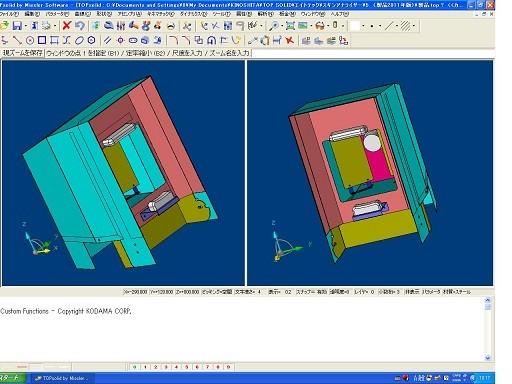Click the white color swatch in the toolbar
512x384 pixels.
pos(355,26)
